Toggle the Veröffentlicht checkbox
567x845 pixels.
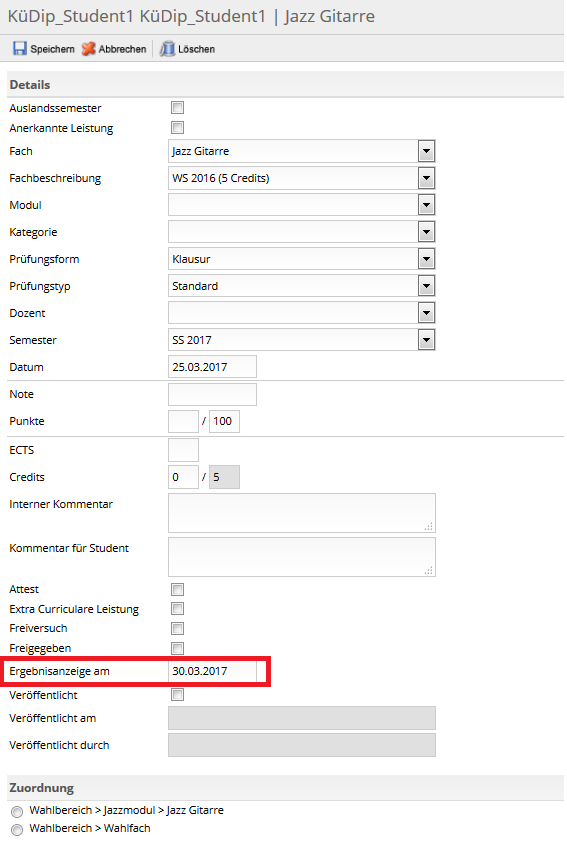pyautogui.click(x=177, y=695)
